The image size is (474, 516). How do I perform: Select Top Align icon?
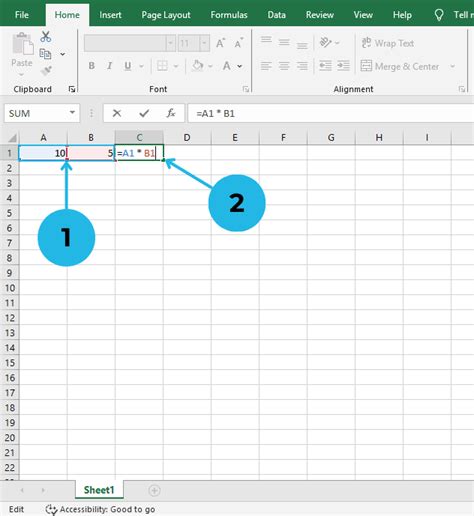(x=266, y=40)
